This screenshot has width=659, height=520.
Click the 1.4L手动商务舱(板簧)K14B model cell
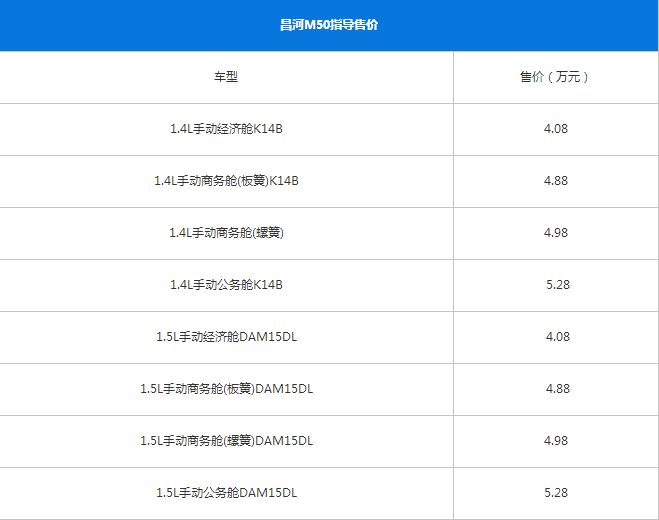(226, 181)
